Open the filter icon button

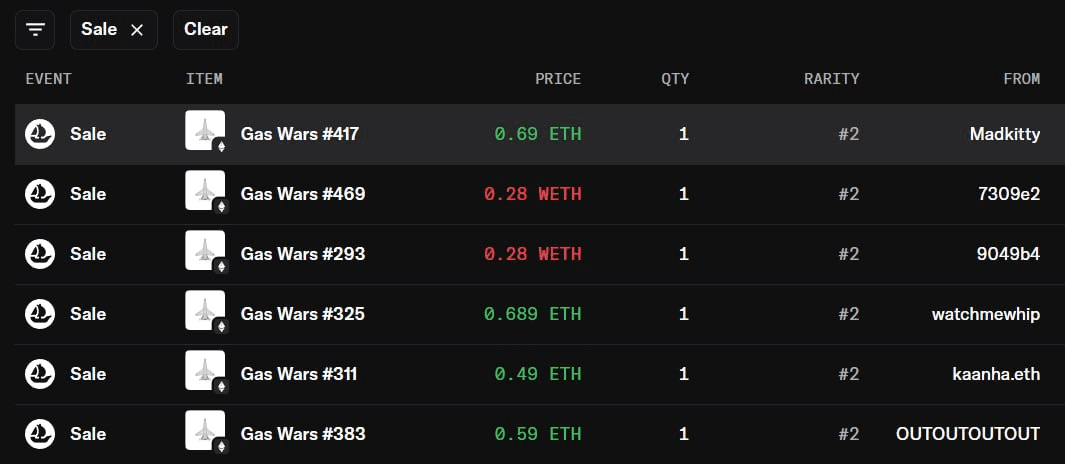click(x=35, y=30)
